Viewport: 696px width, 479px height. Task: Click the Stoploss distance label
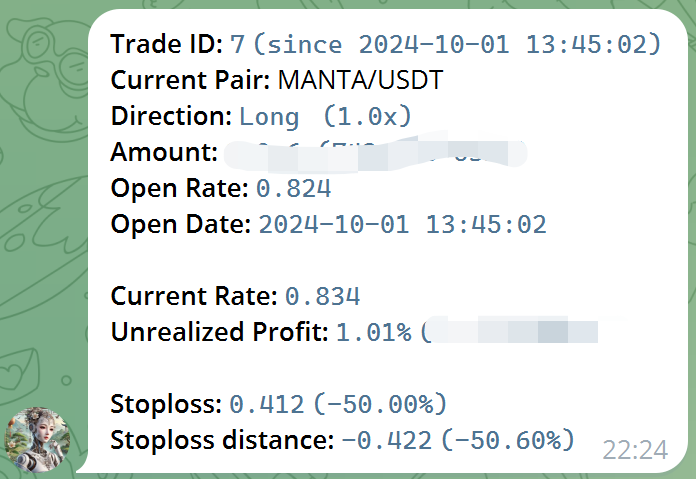point(222,440)
